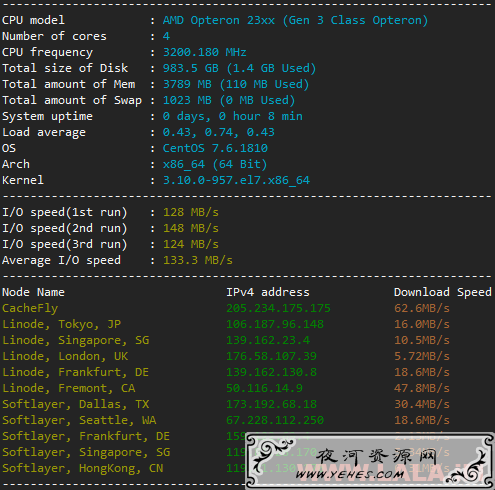
Task: Select node 'Softlayer, Dallas, TX'
Action: click(x=76, y=404)
